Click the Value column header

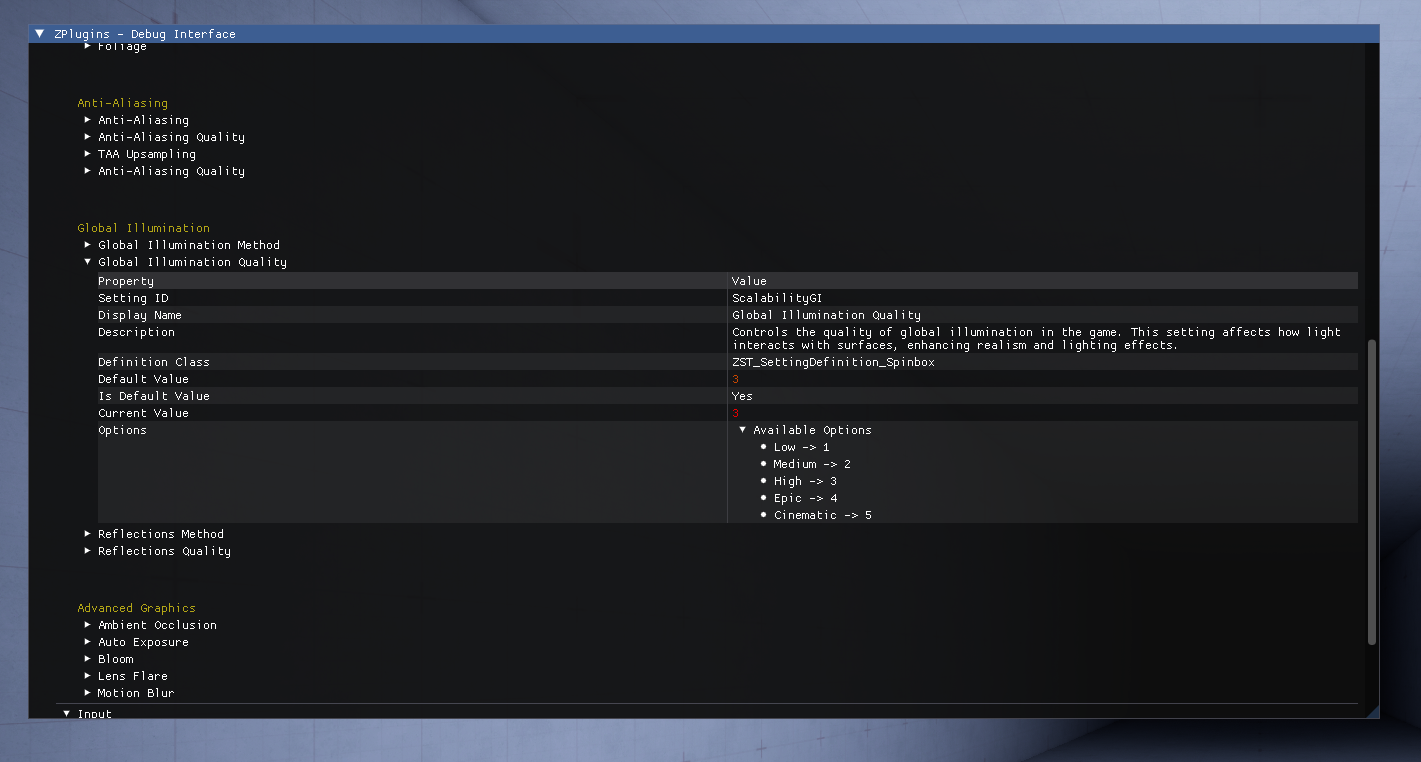pos(749,281)
